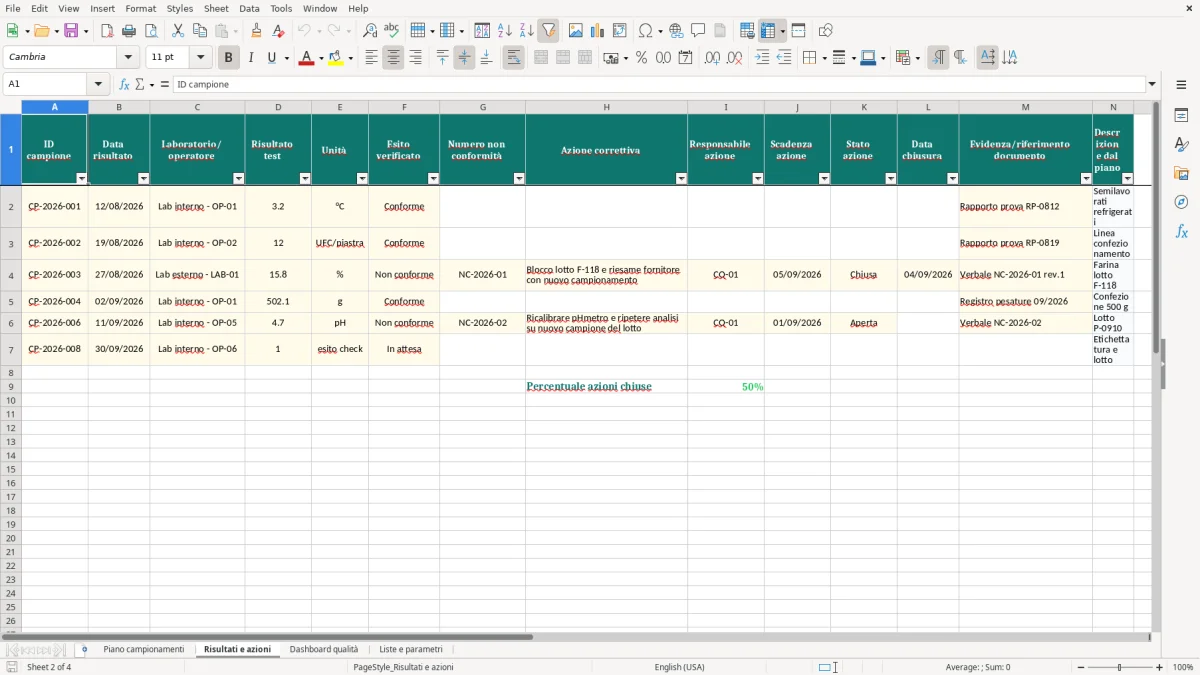This screenshot has width=1200, height=675.
Task: Insert an image
Action: [x=576, y=31]
